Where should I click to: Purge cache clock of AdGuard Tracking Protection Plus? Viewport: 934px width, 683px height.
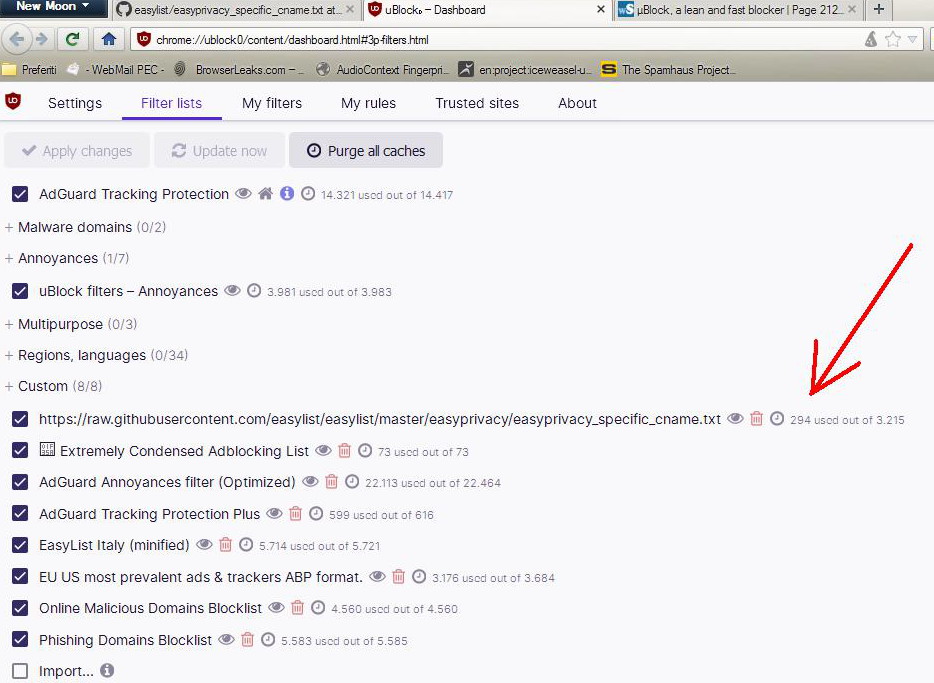click(x=316, y=513)
